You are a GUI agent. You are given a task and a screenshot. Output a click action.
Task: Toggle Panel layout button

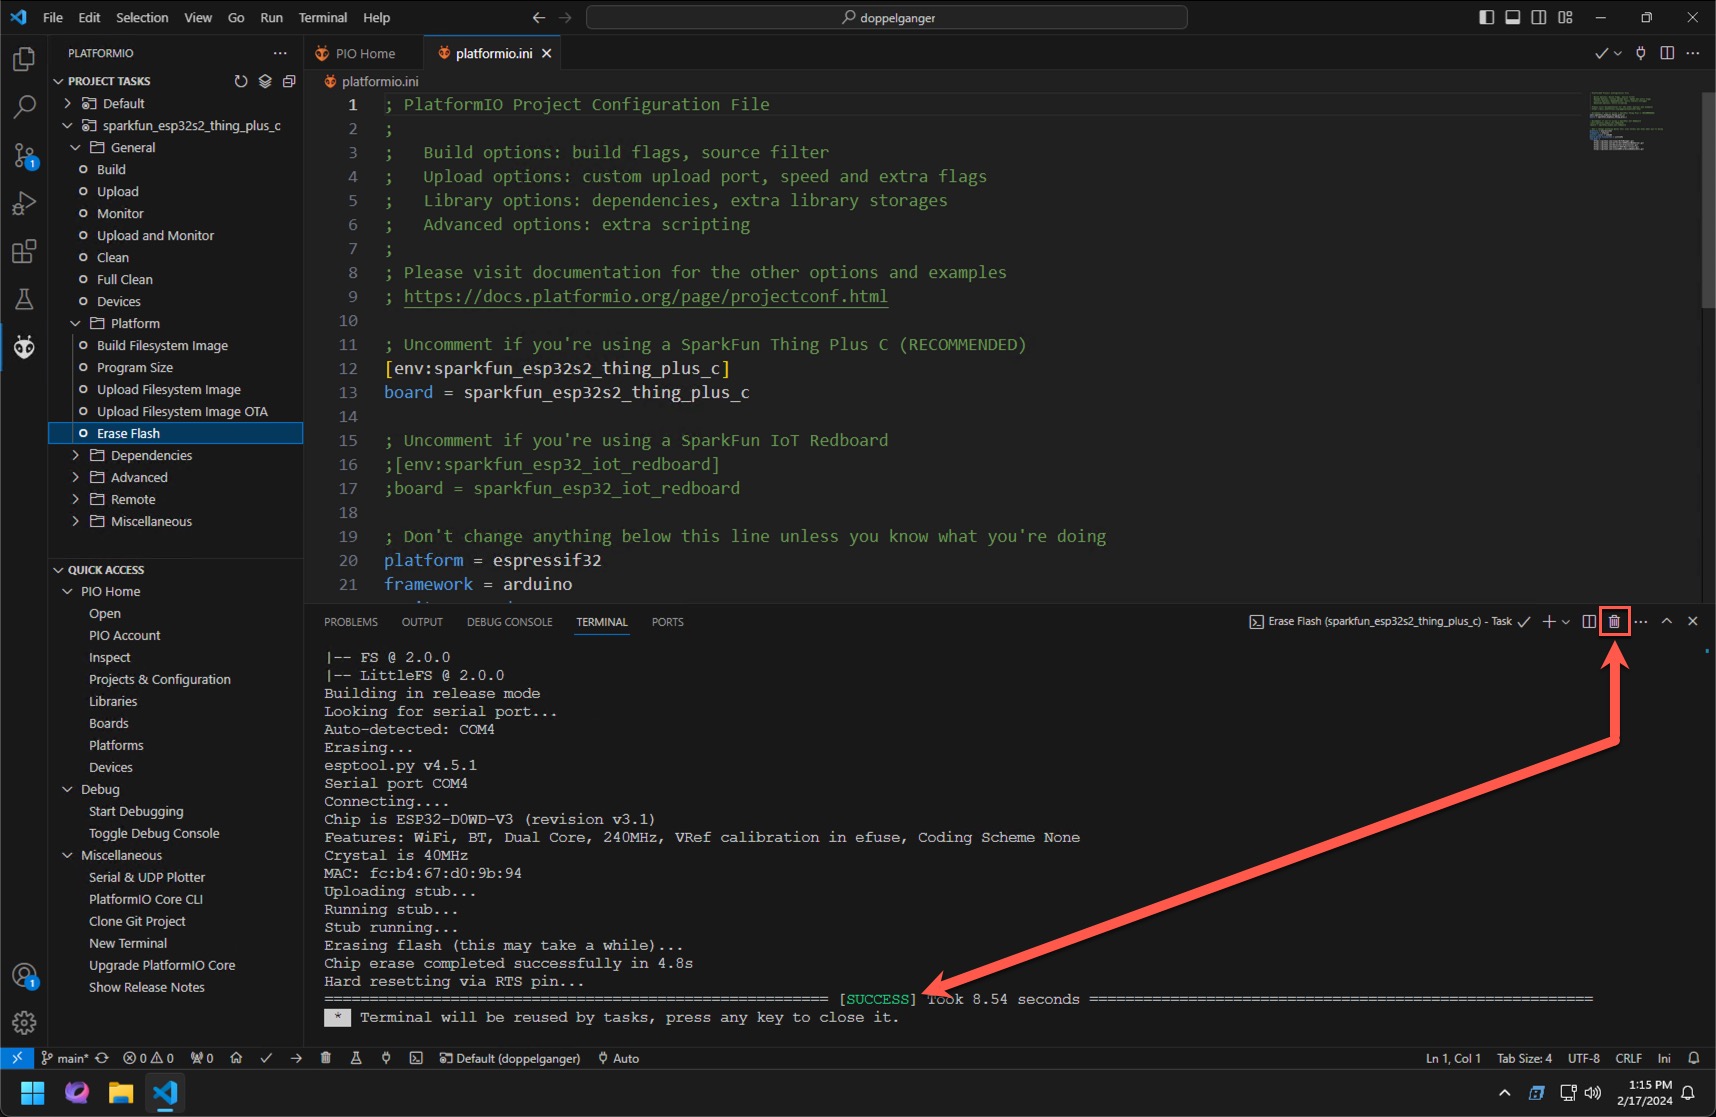1512,17
